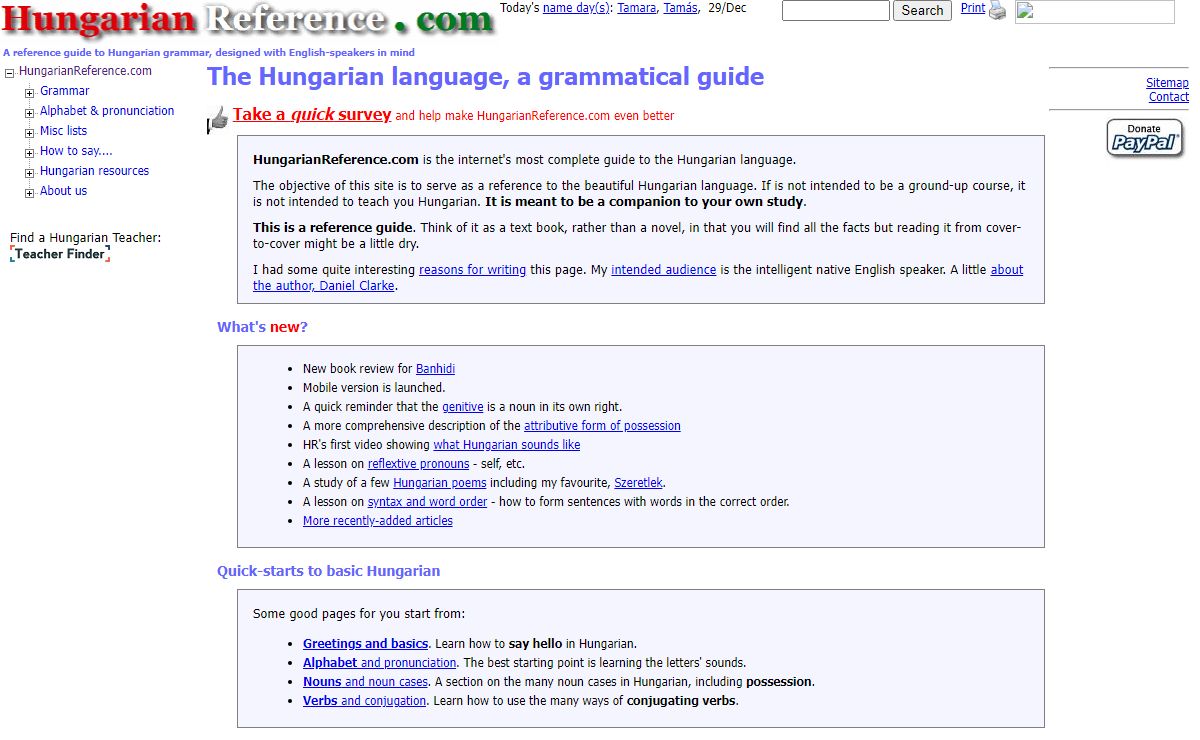This screenshot has height=740, width=1200.
Task: Click the printer icon beside Print
Action: tap(997, 11)
